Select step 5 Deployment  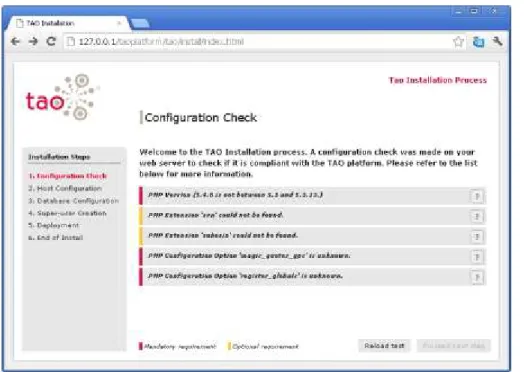(53, 225)
